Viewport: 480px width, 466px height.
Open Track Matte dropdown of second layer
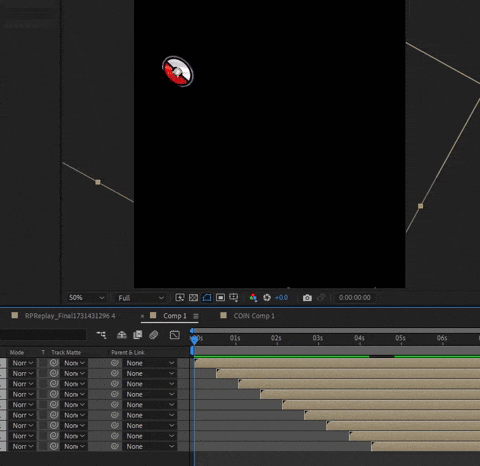pyautogui.click(x=74, y=373)
